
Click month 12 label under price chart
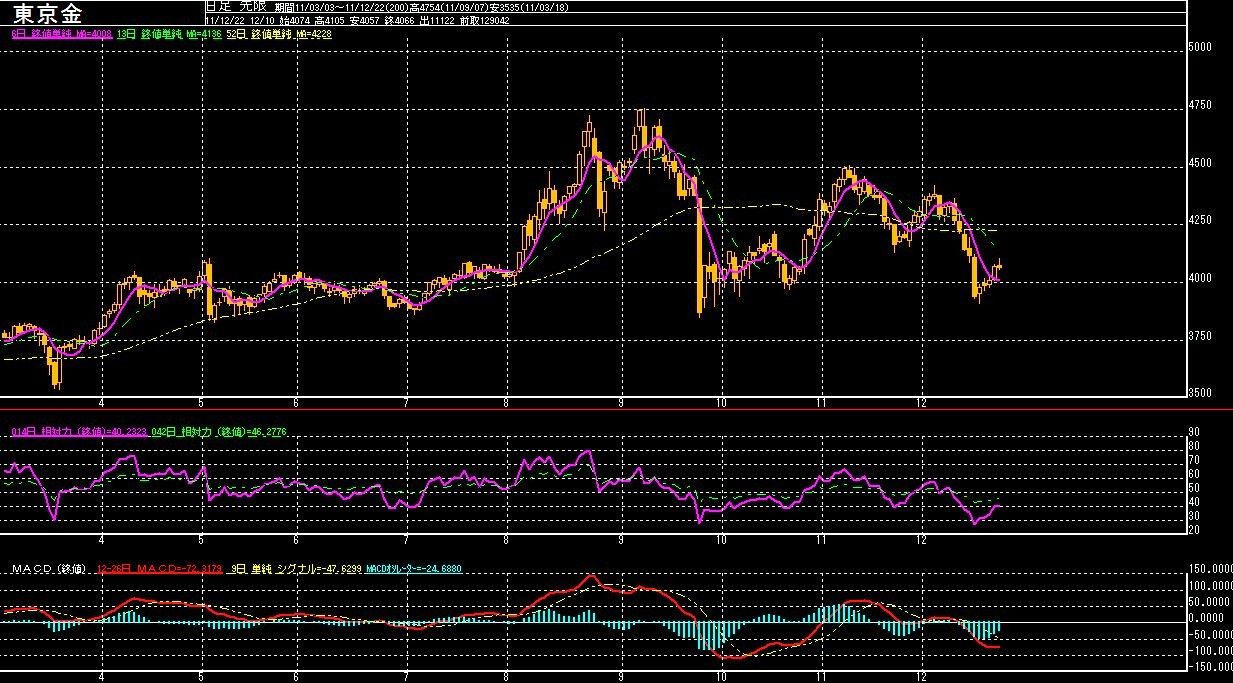922,402
